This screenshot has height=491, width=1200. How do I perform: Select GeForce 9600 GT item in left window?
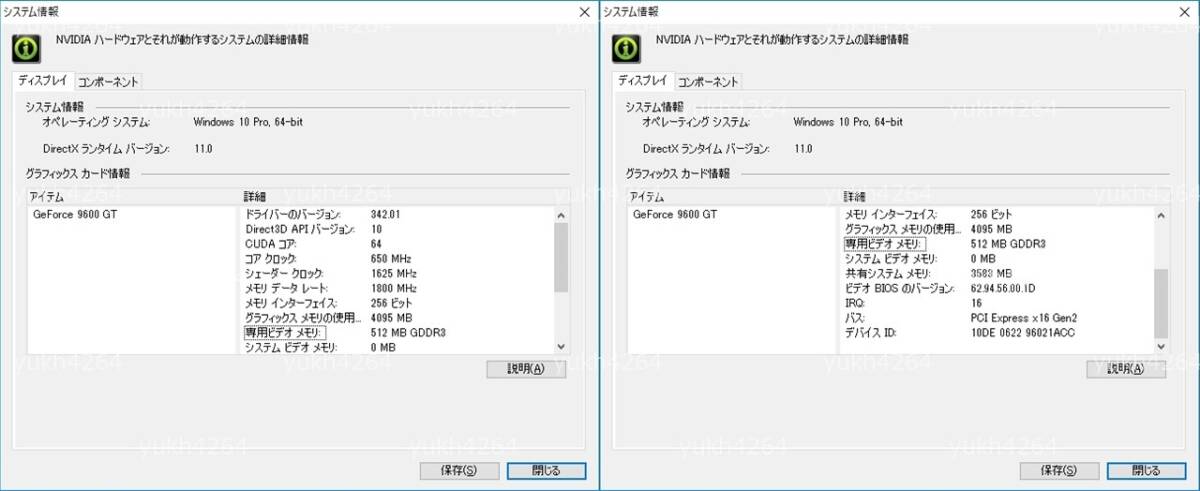(75, 214)
